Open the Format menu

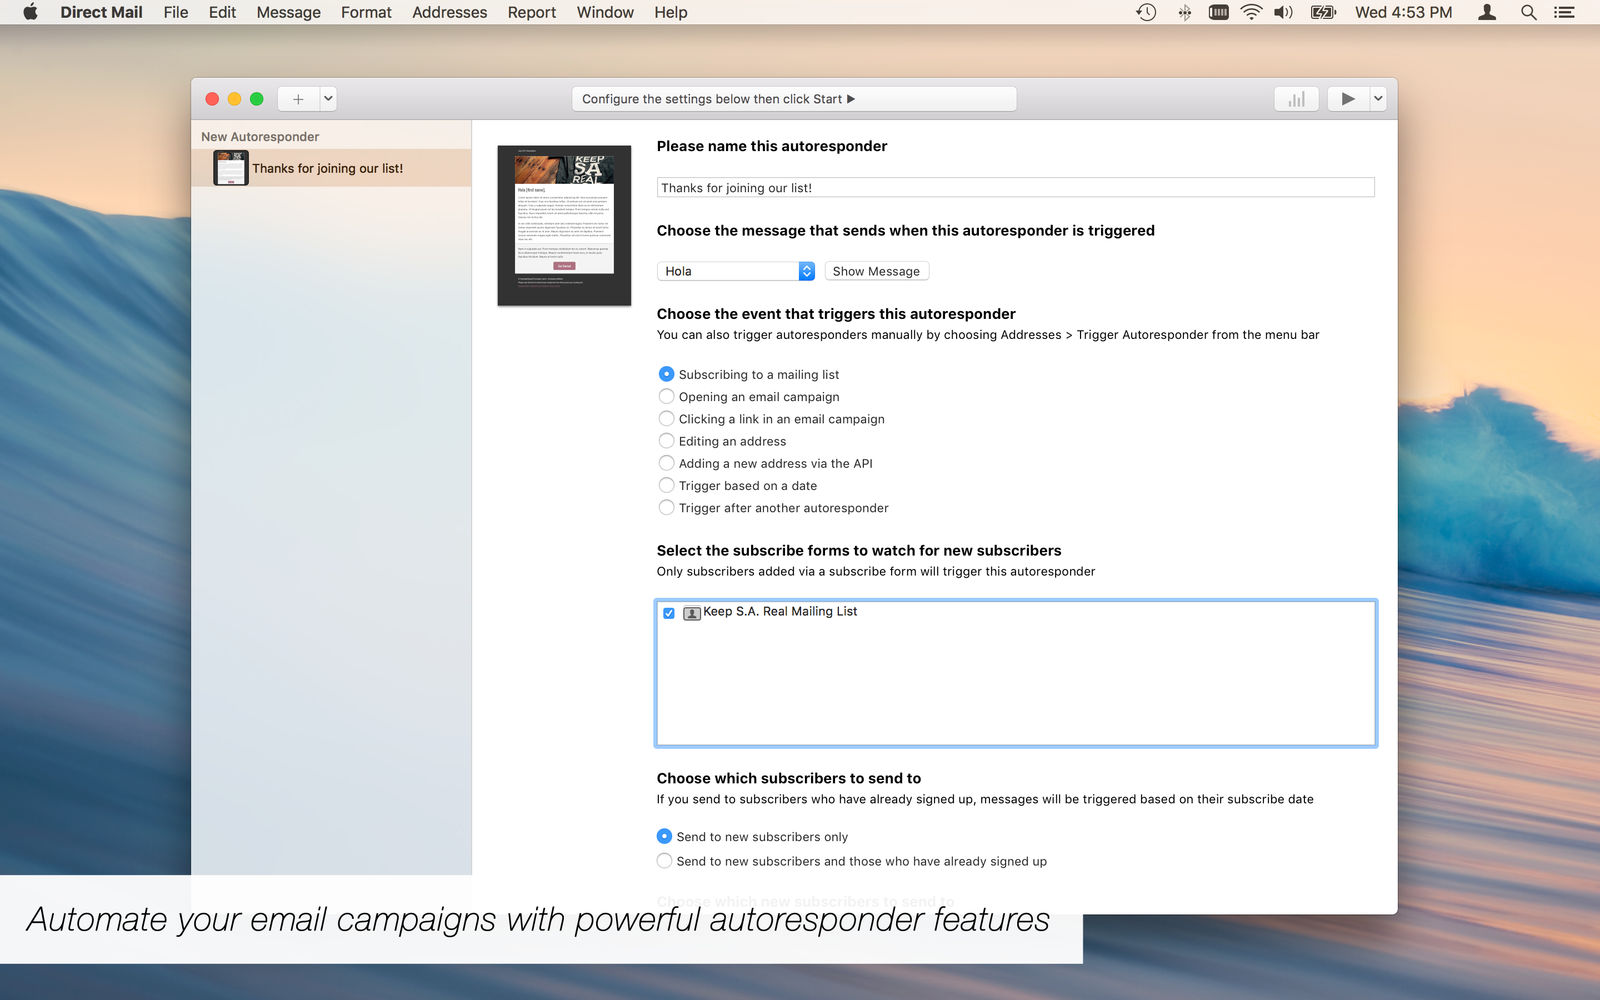click(x=366, y=12)
